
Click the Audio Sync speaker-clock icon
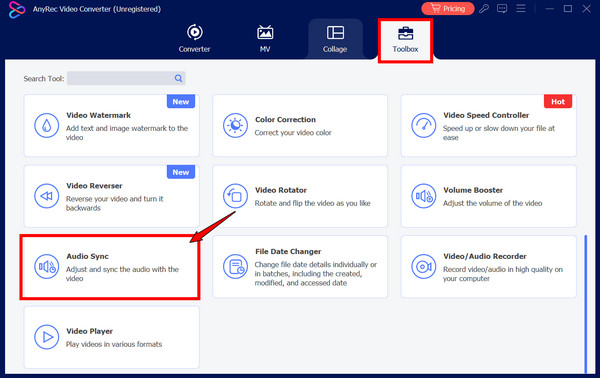click(46, 267)
